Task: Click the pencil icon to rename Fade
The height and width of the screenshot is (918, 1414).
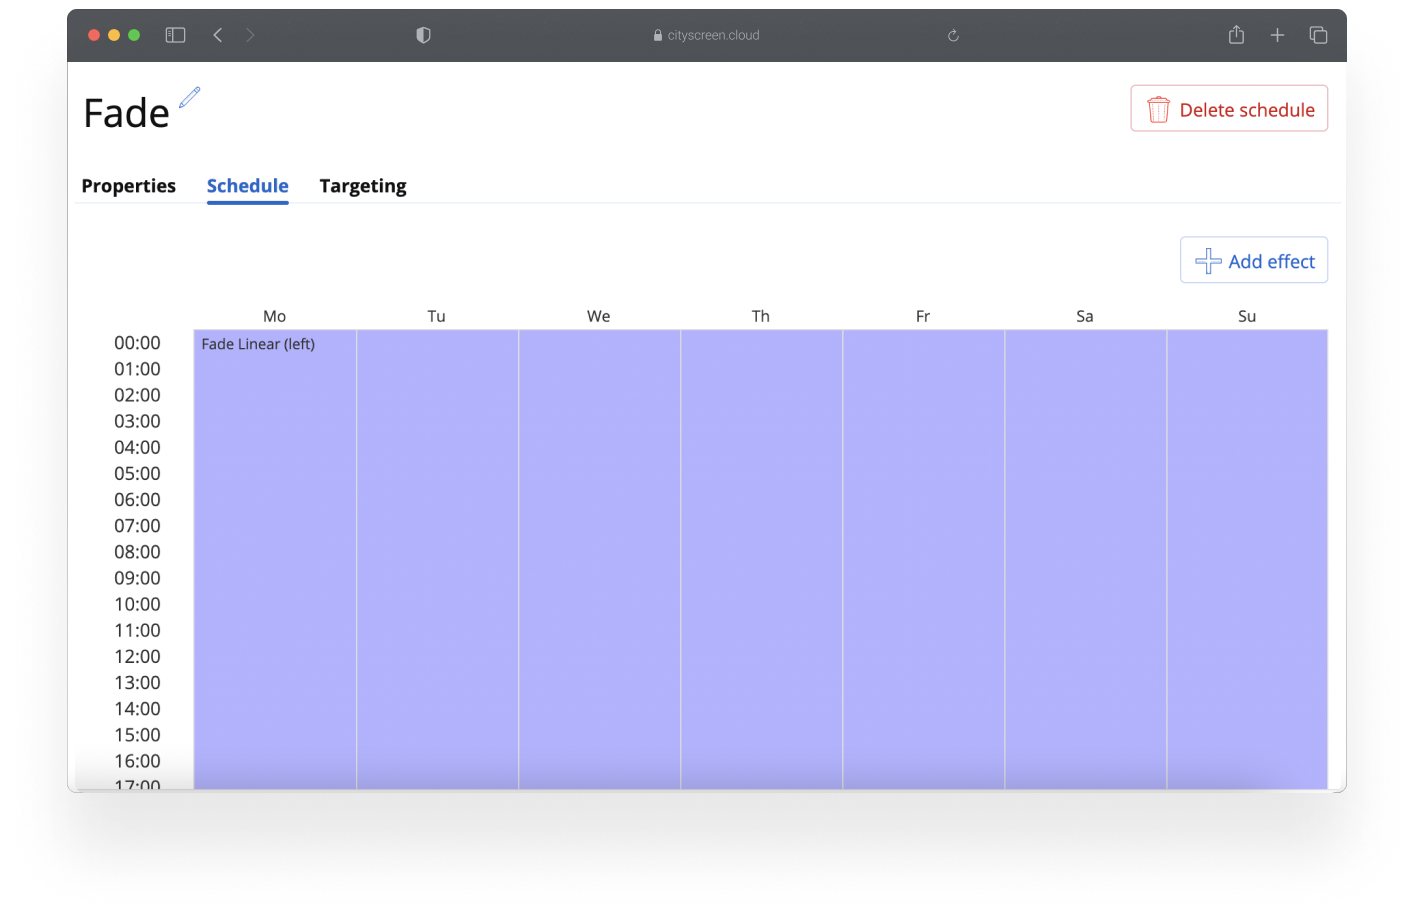Action: pyautogui.click(x=190, y=99)
